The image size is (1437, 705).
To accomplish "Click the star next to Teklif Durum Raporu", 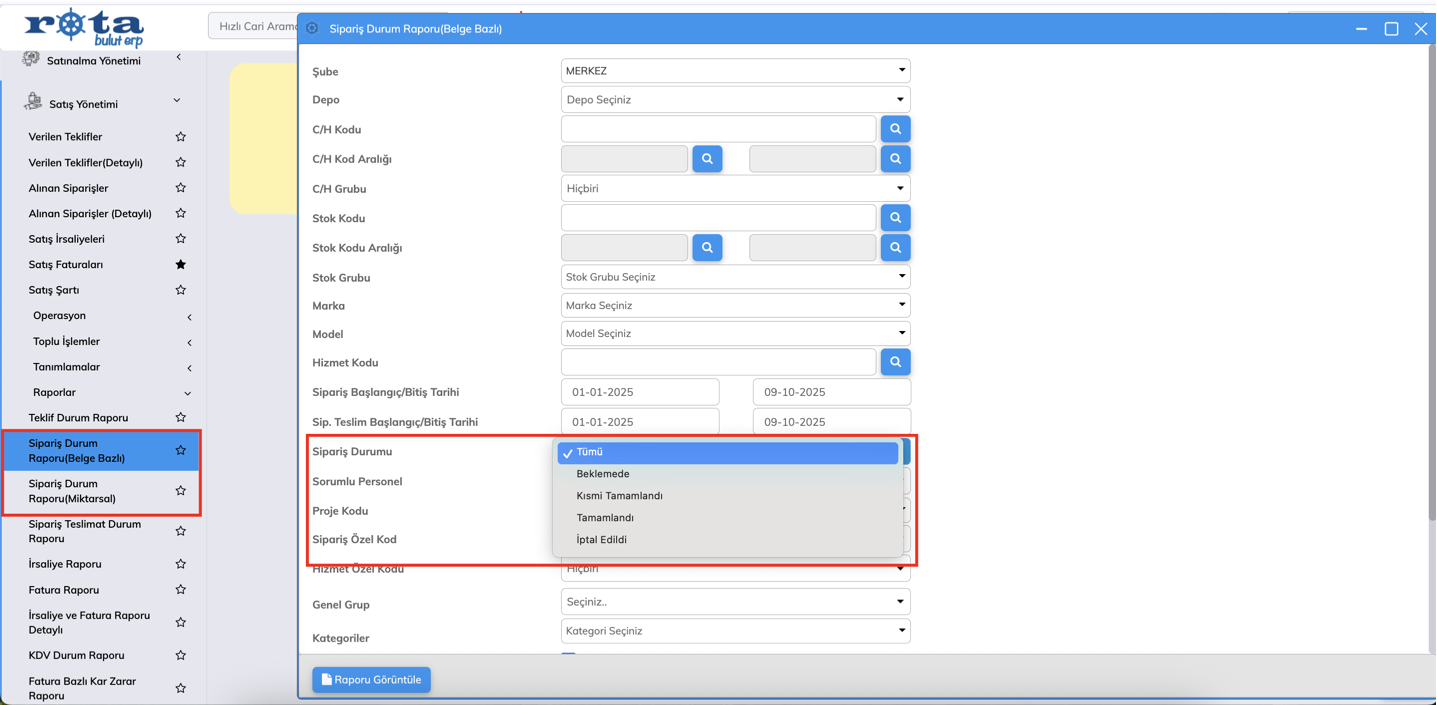I will 181,418.
